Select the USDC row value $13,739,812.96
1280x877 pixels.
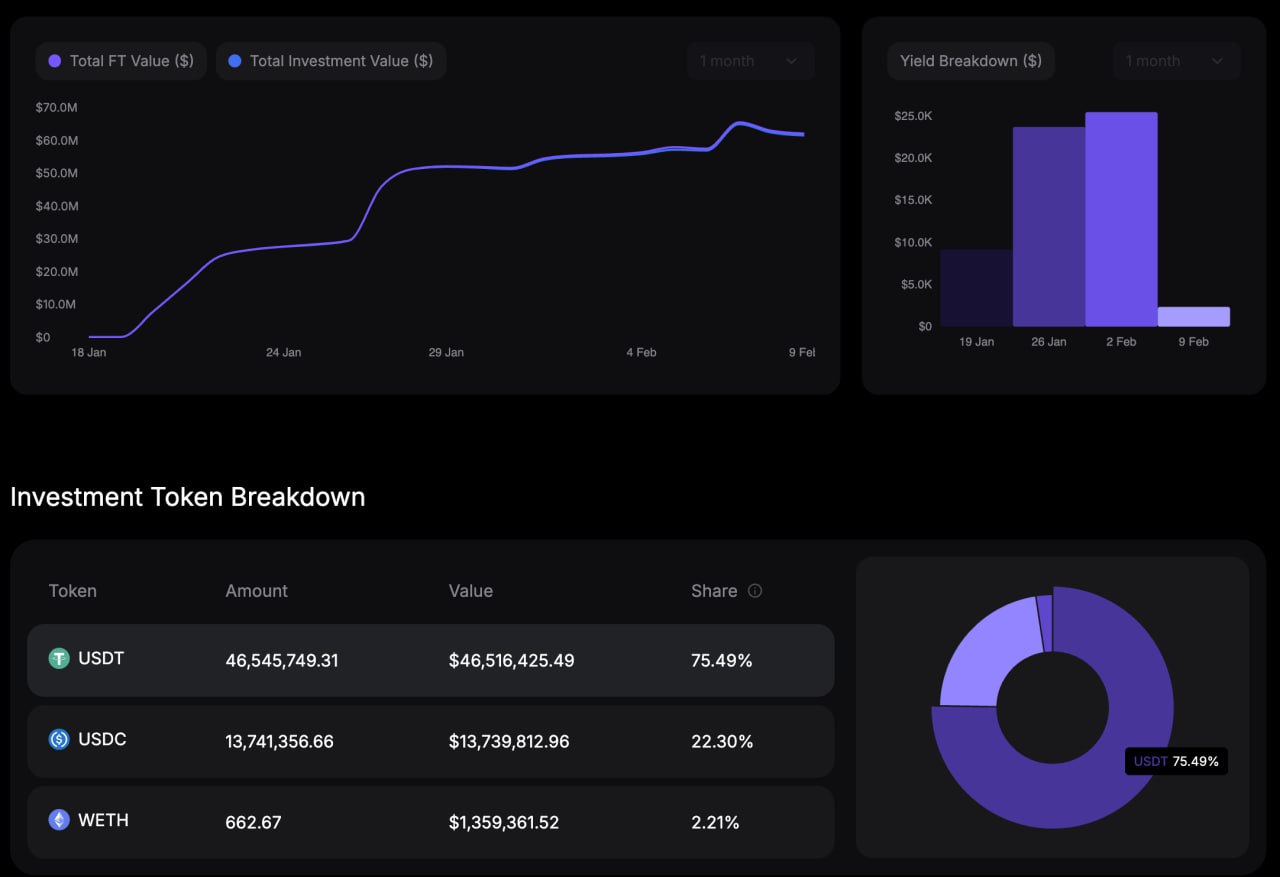[x=509, y=741]
